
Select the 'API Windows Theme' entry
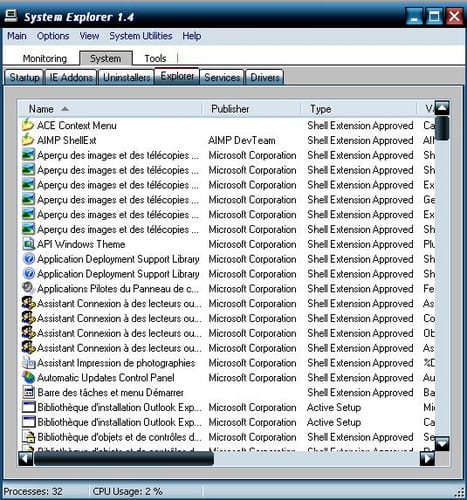point(81,244)
